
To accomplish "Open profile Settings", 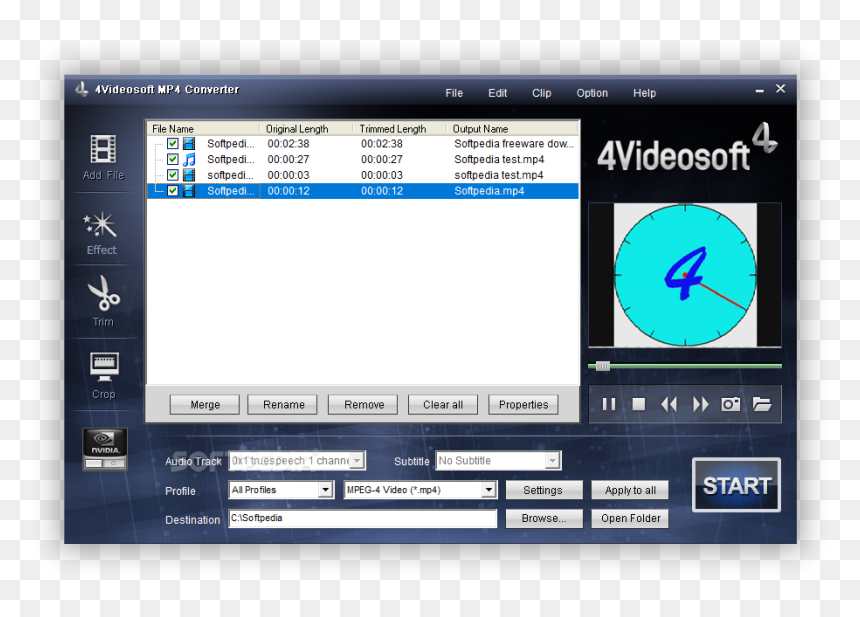I will [x=544, y=490].
